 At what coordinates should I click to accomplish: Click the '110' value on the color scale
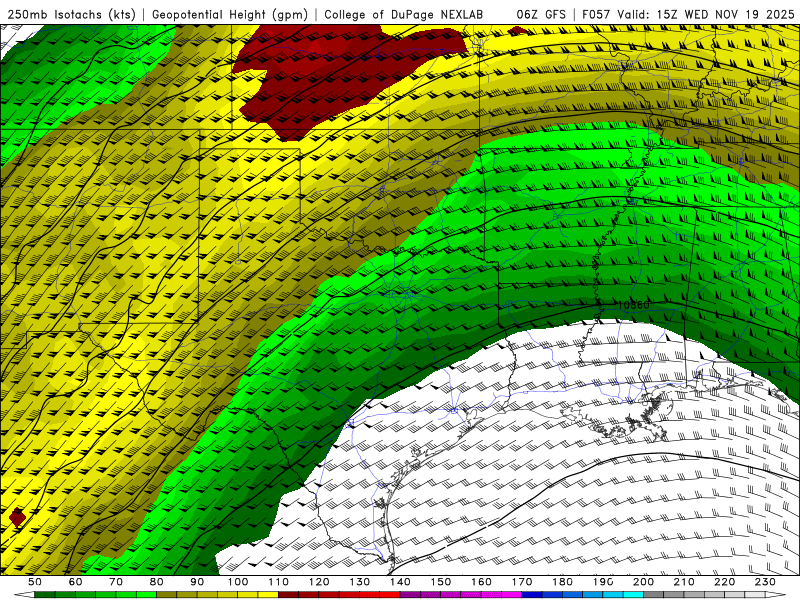click(x=278, y=582)
